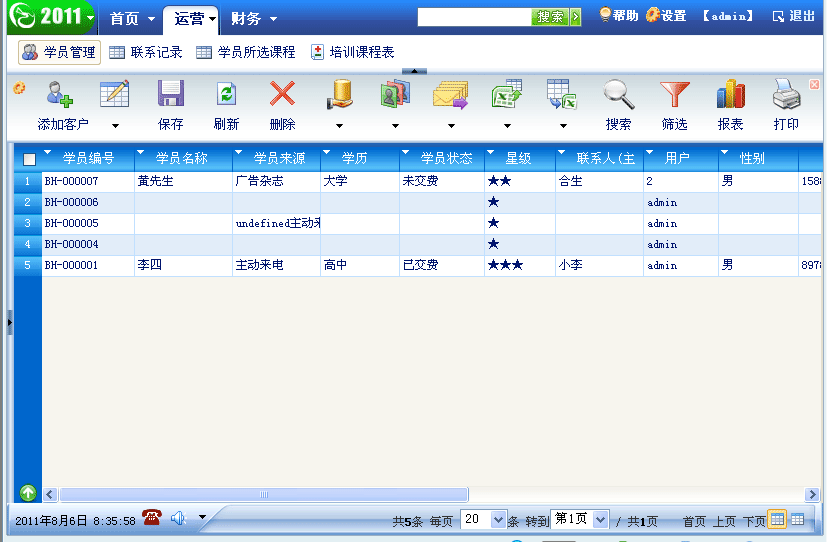The width and height of the screenshot is (827, 542).
Task: Expand the dropdown beside speaker icon
Action: (203, 517)
